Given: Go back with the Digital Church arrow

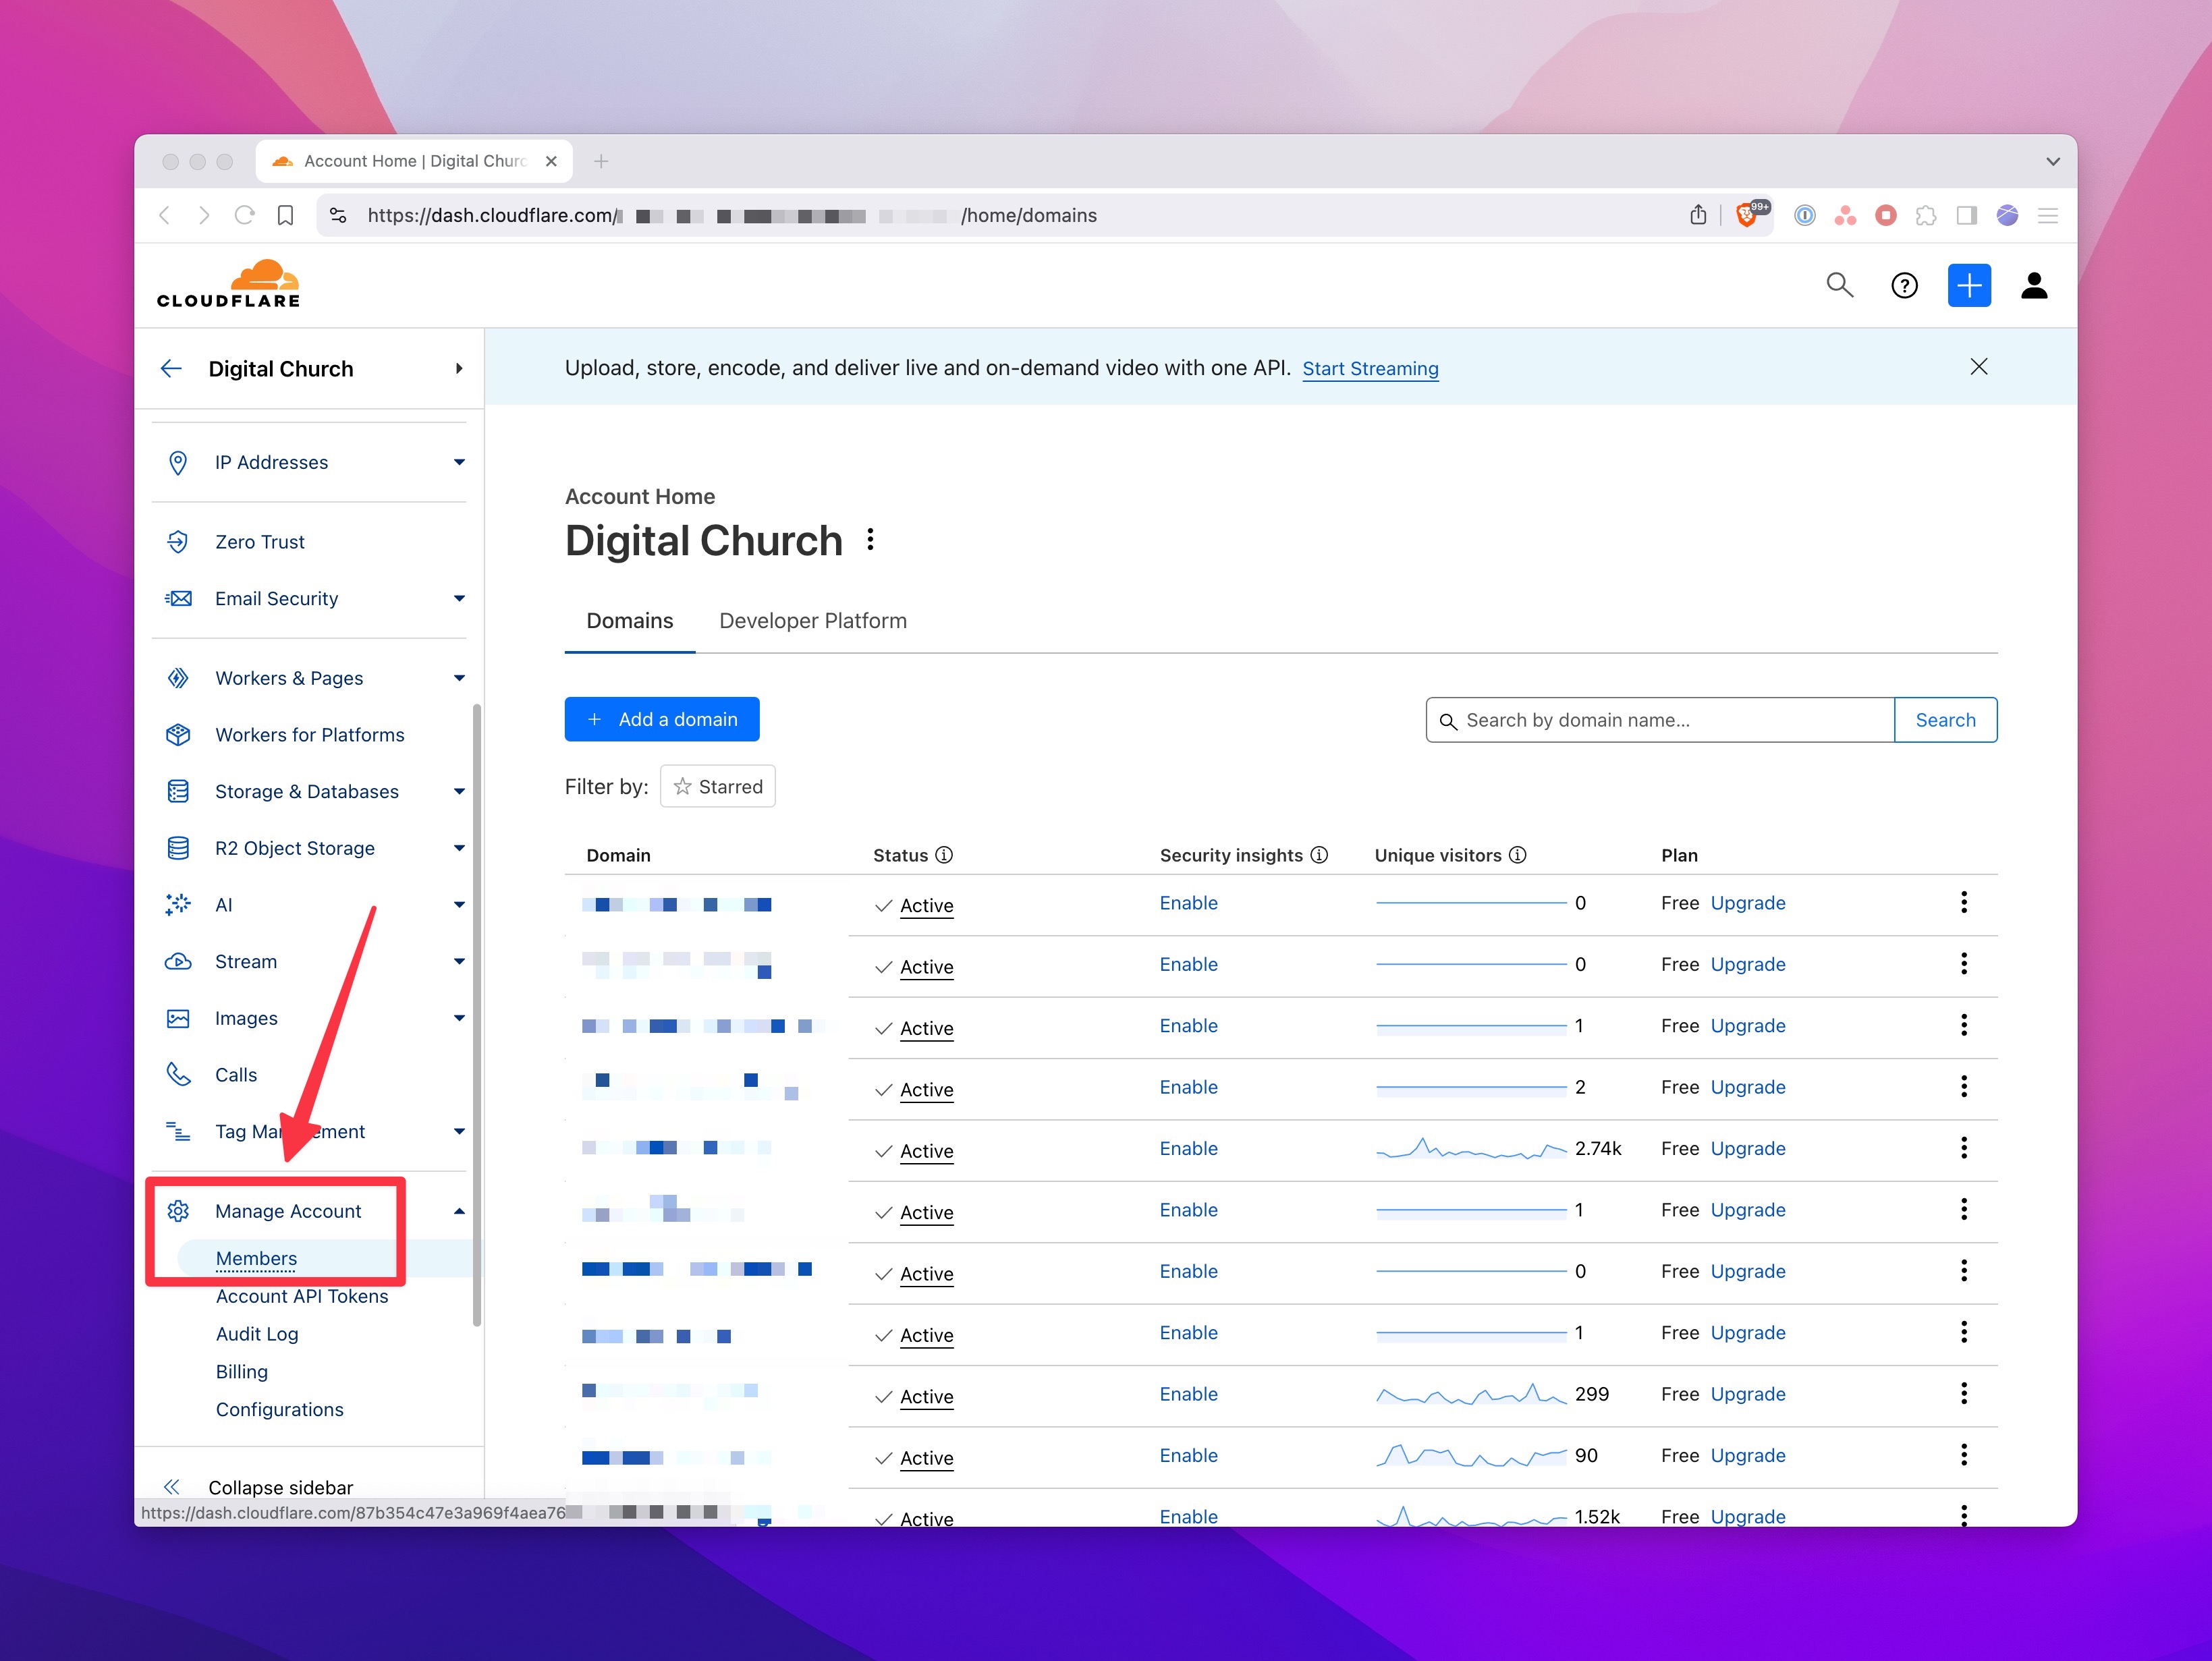Looking at the screenshot, I should click(171, 369).
